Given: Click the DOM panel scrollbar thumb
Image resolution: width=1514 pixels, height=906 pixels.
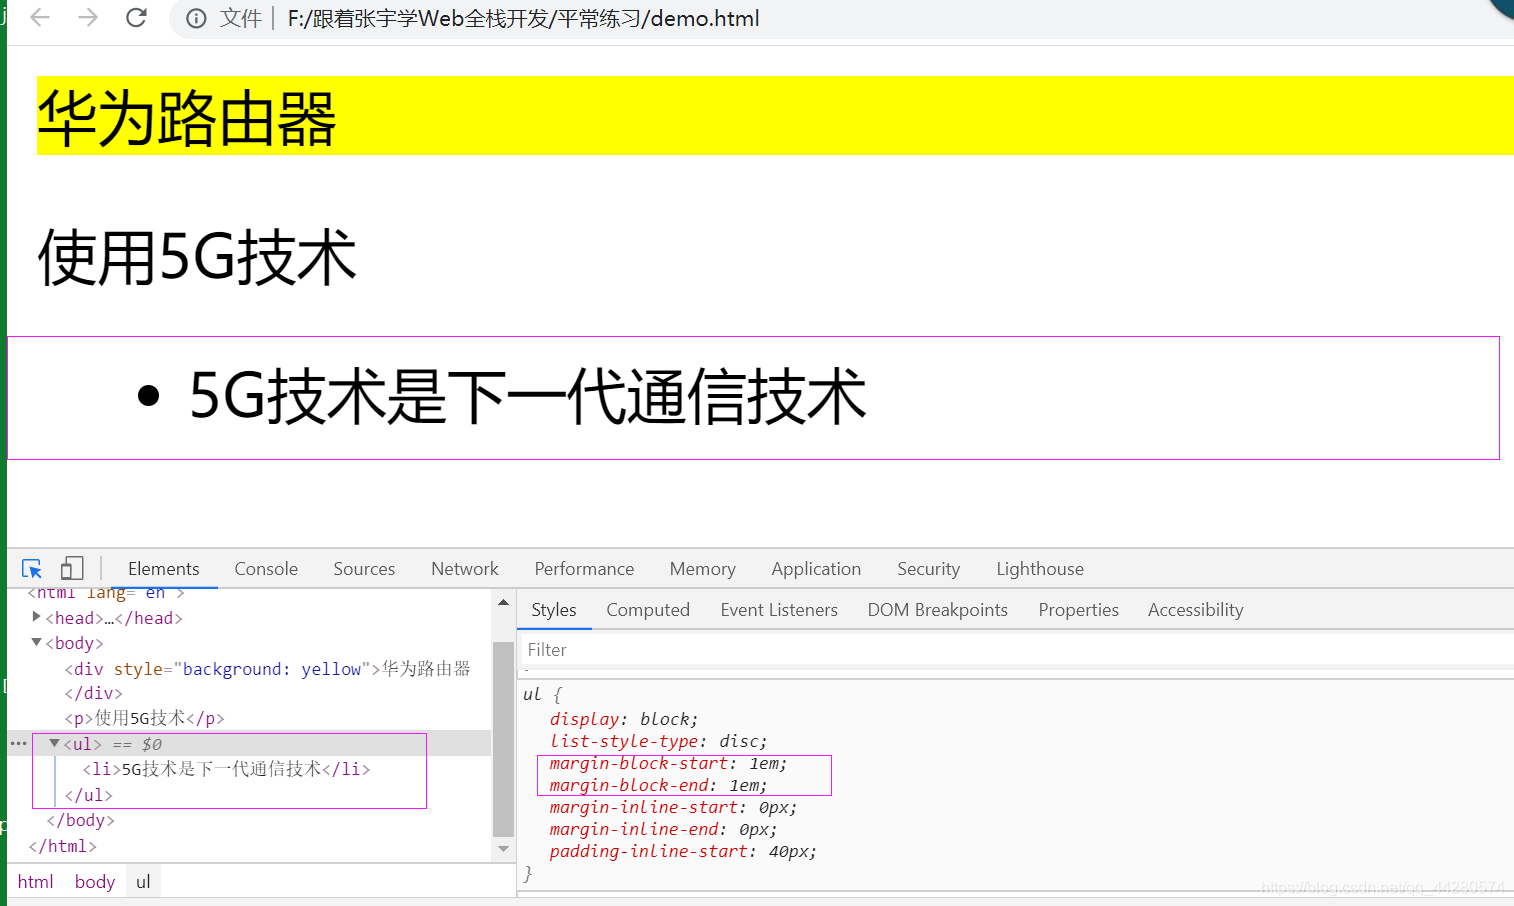Looking at the screenshot, I should coord(503,738).
